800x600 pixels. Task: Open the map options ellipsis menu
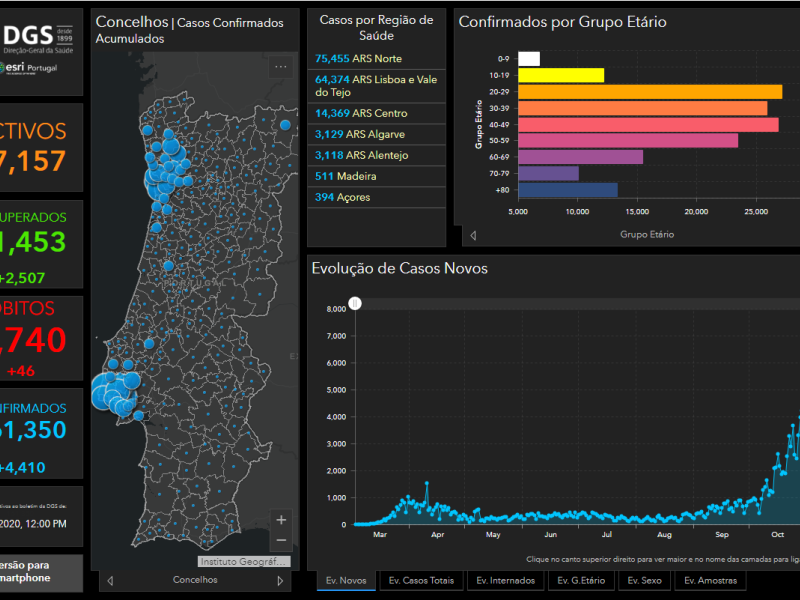point(281,68)
